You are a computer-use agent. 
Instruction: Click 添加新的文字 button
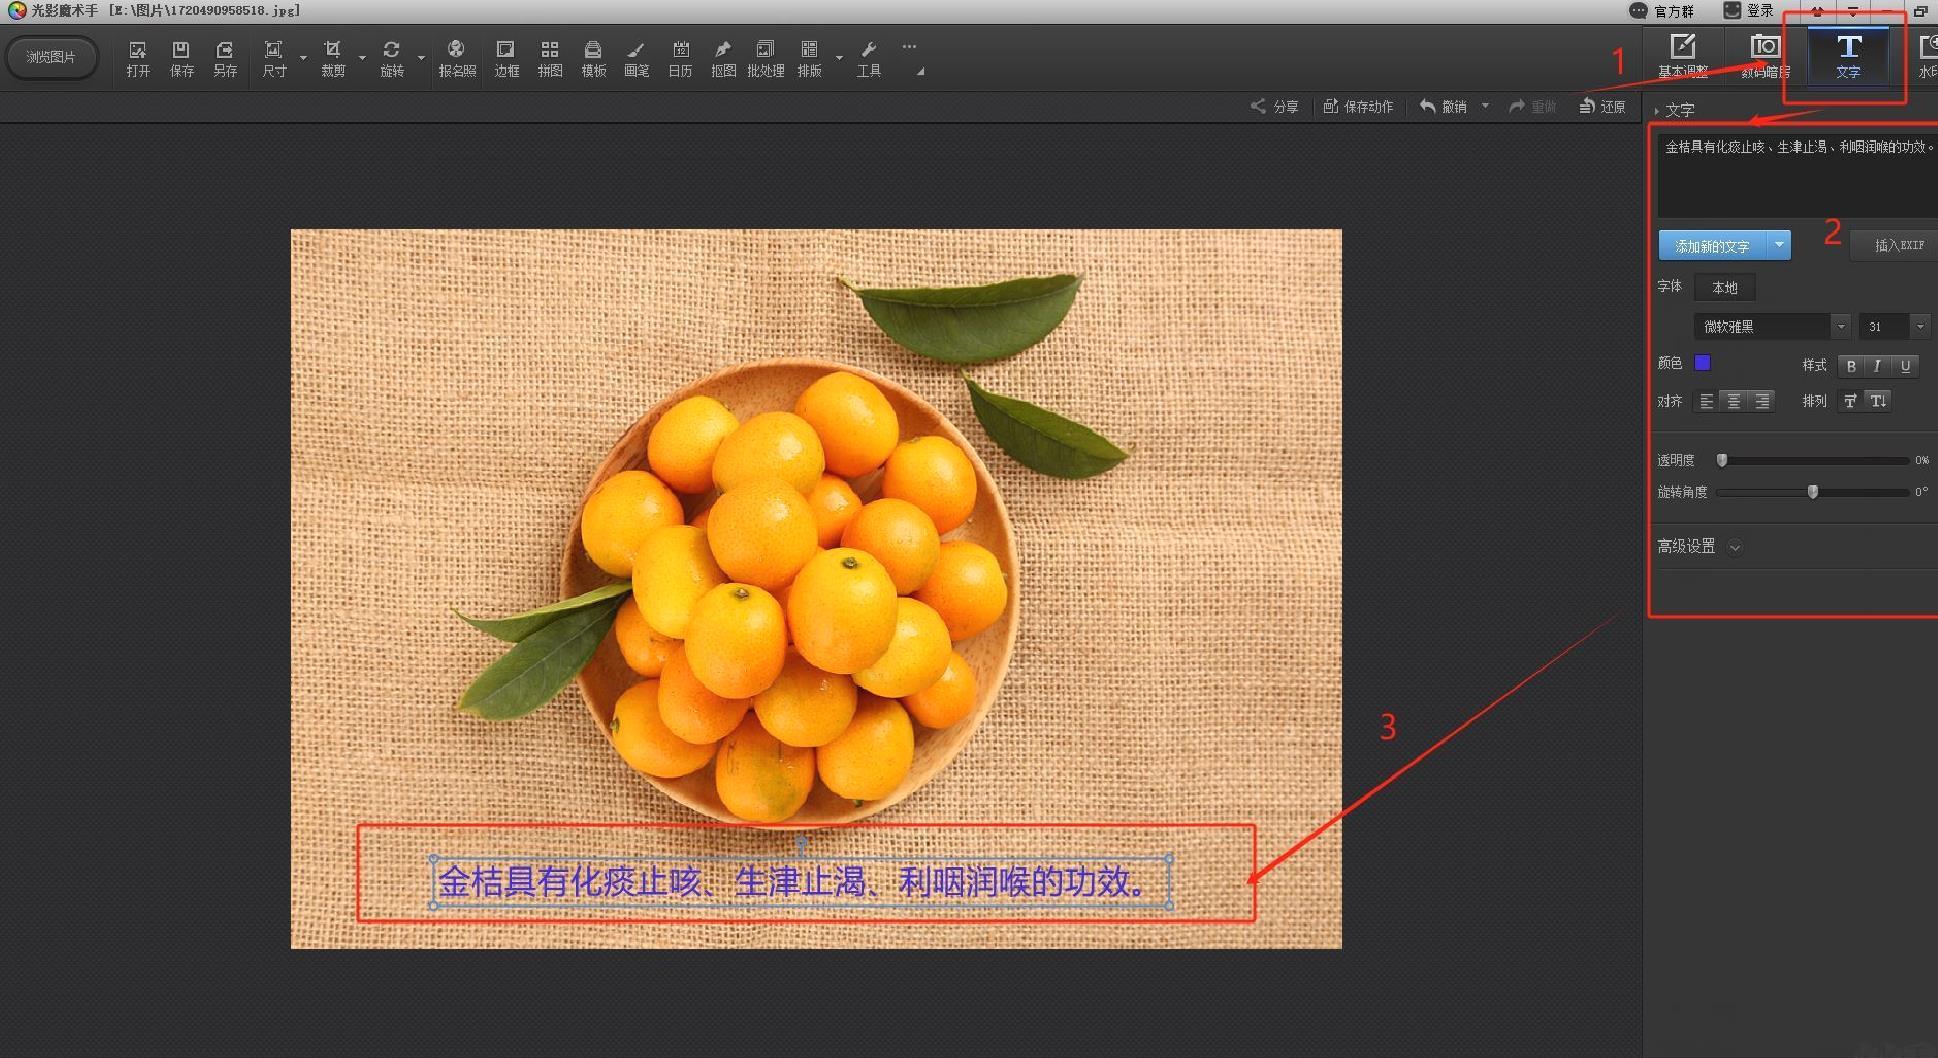coord(1713,245)
